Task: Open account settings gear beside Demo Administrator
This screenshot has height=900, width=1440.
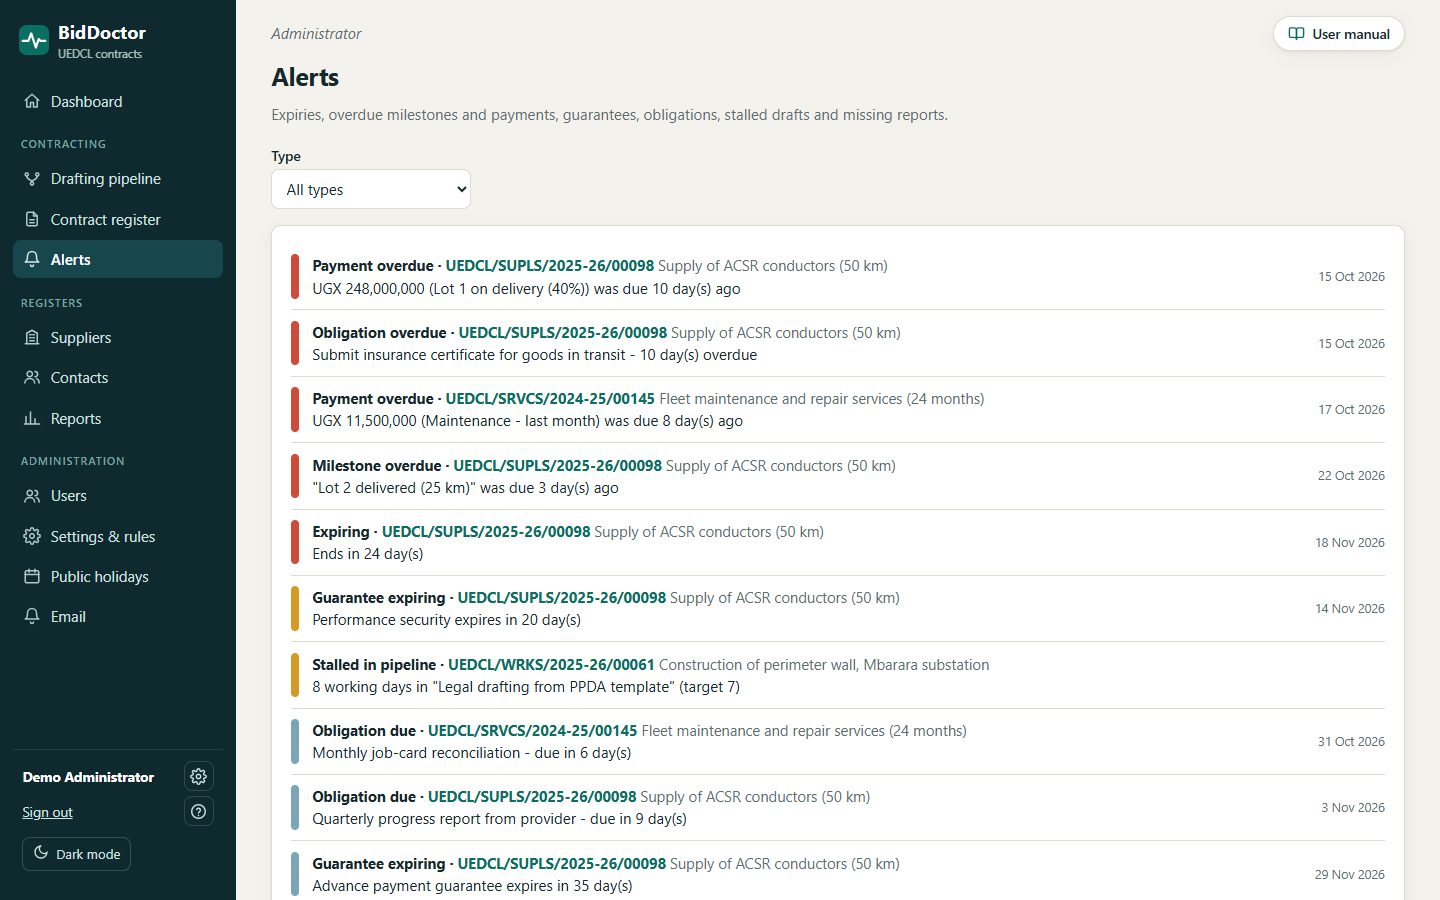Action: tap(199, 776)
